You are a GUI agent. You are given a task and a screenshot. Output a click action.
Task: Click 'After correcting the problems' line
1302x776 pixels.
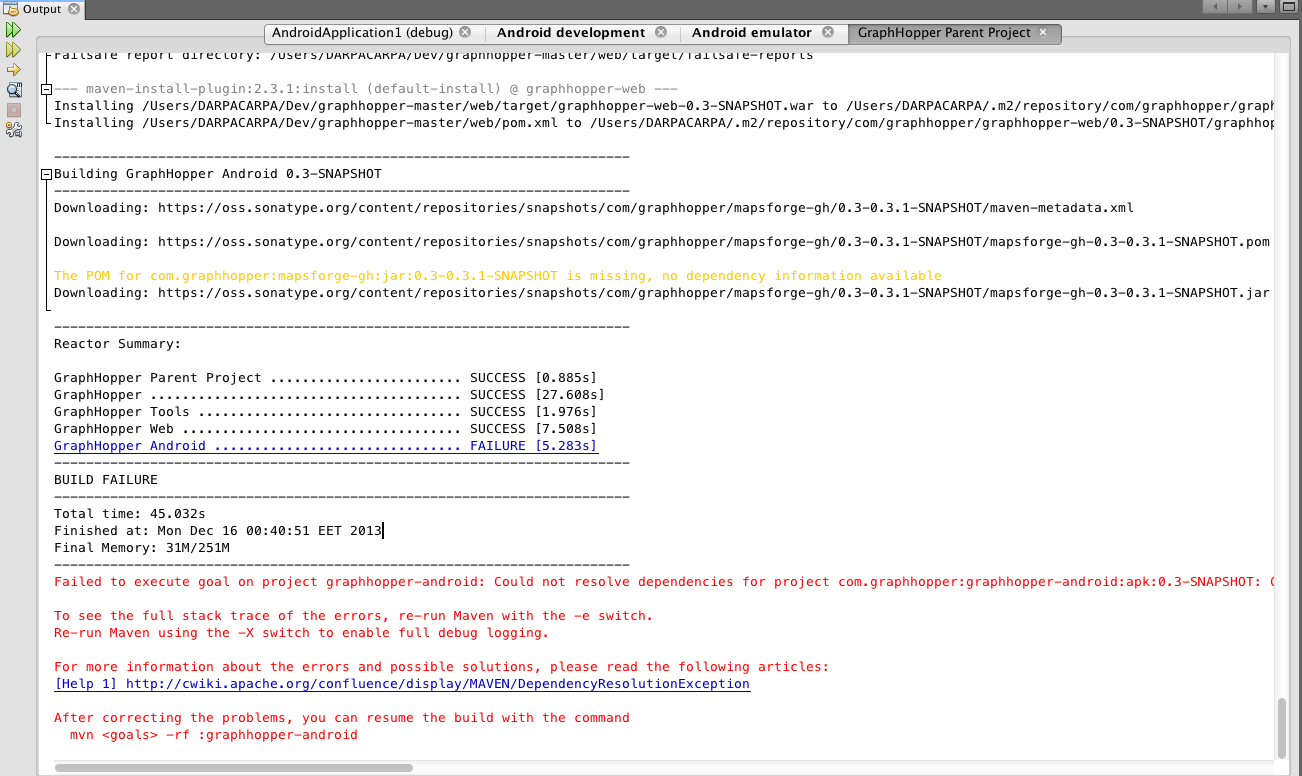coord(342,718)
